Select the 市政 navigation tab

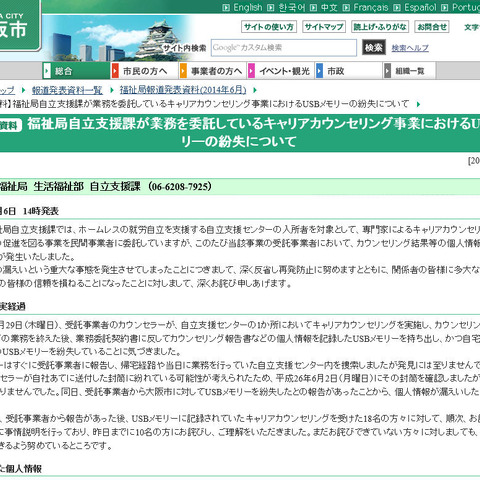[x=349, y=71]
